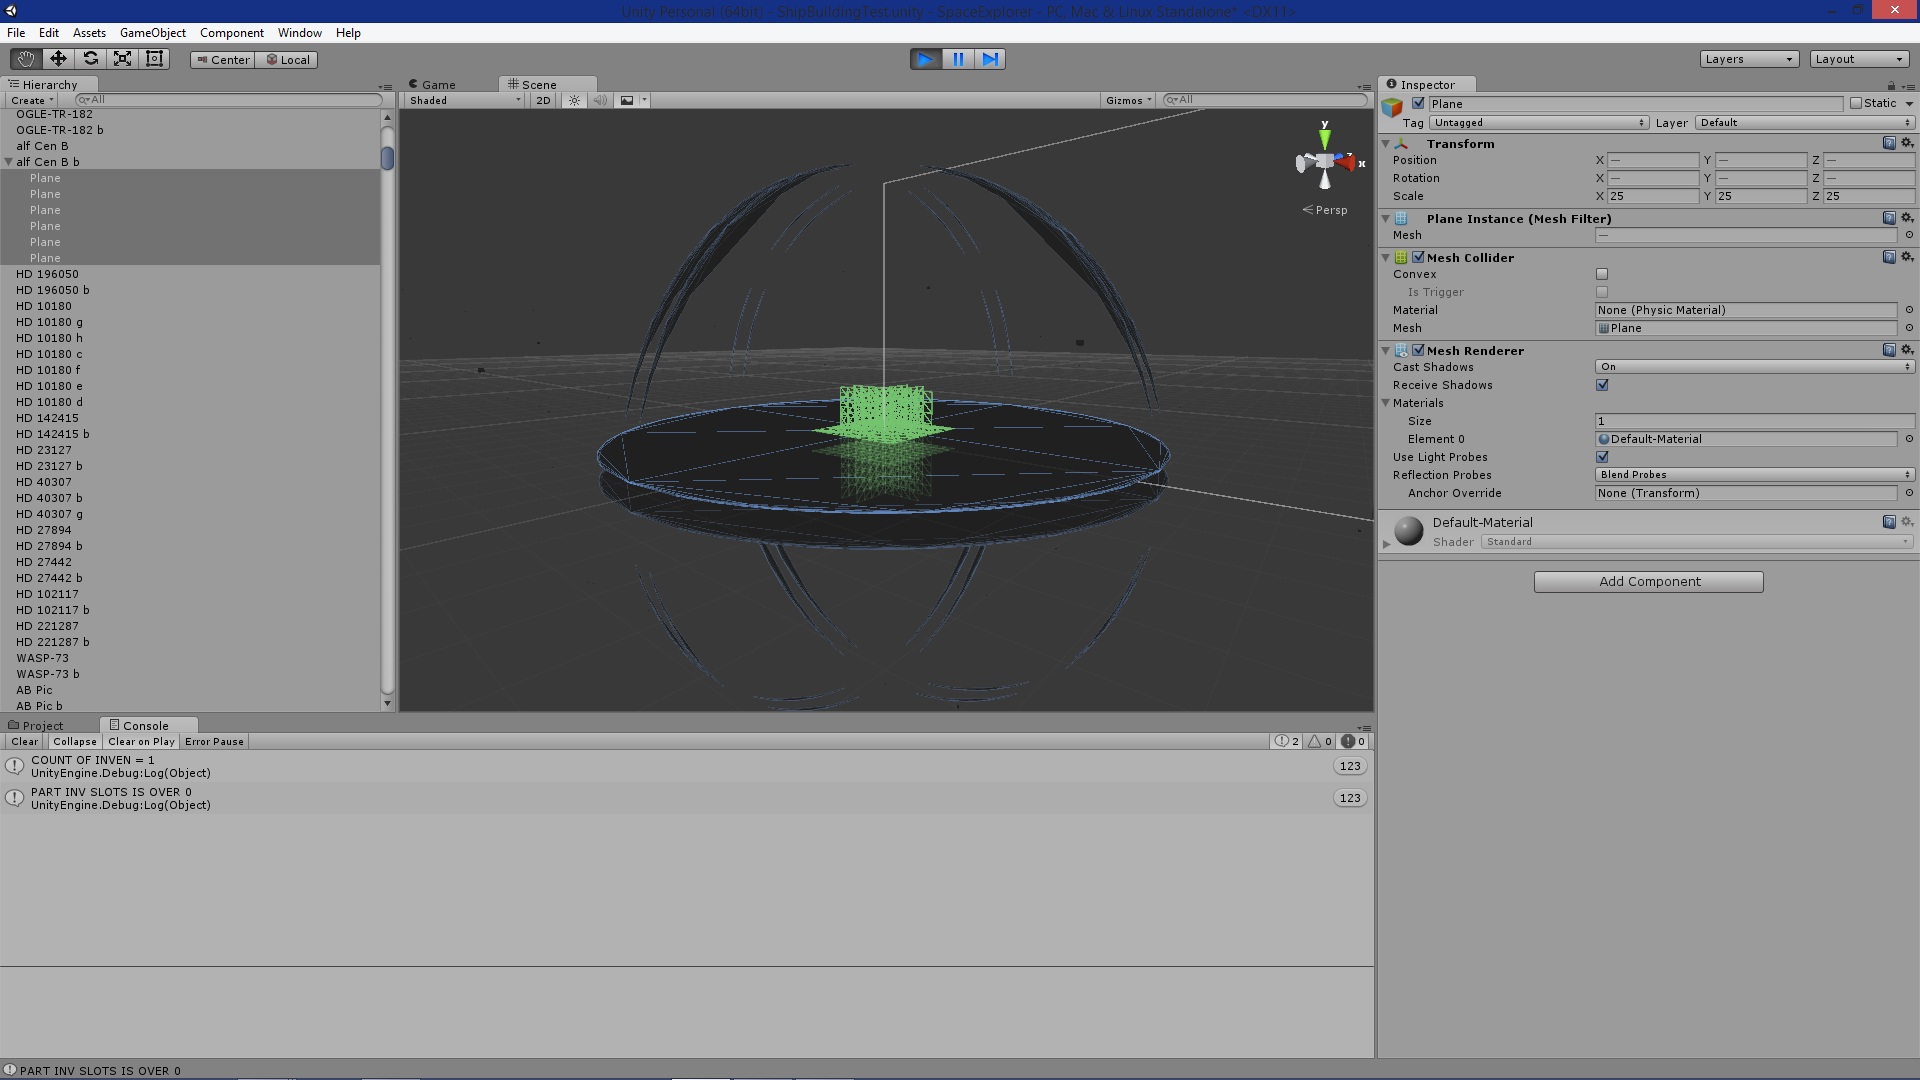Clear the console log
Screen dimensions: 1920x1080
pos(25,742)
